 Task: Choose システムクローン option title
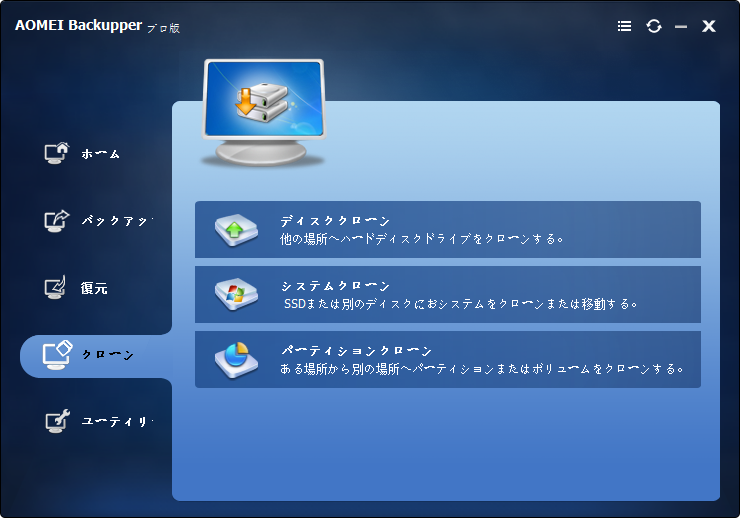[335, 286]
